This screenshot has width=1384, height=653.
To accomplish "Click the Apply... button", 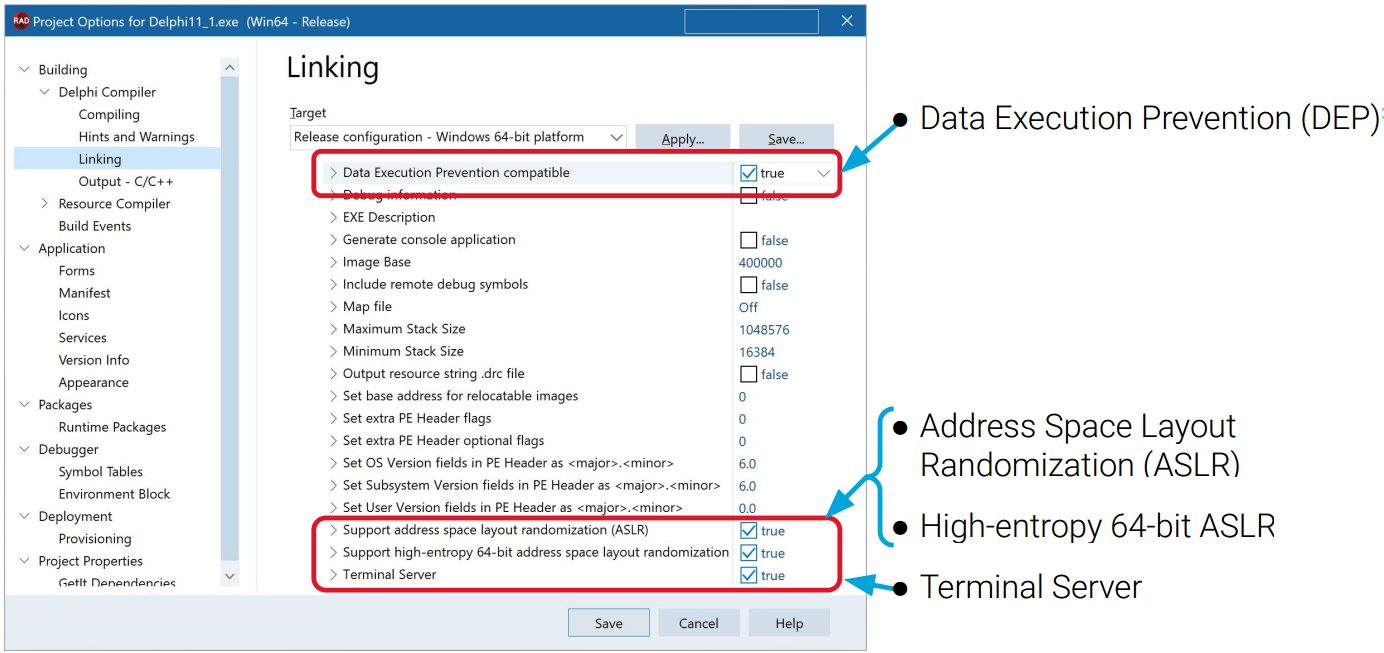I will tap(683, 138).
